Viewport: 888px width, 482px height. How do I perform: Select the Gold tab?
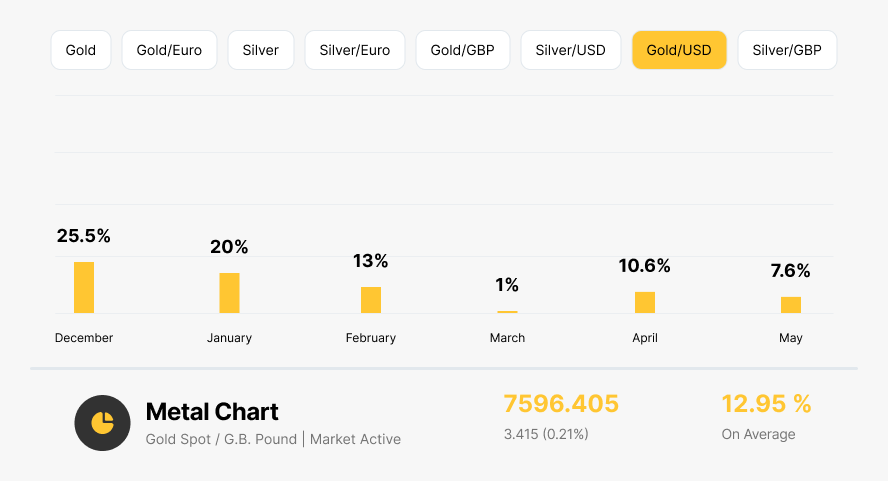[x=81, y=50]
